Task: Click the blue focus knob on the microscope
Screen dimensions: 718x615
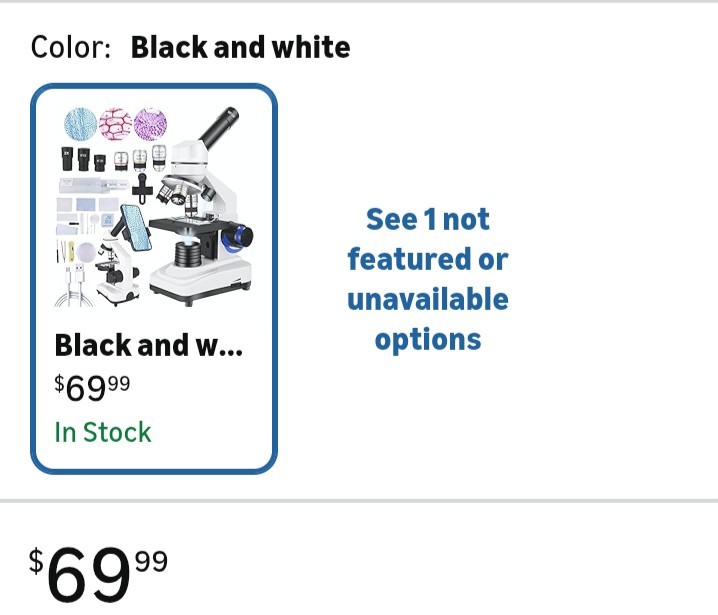Action: tap(238, 237)
